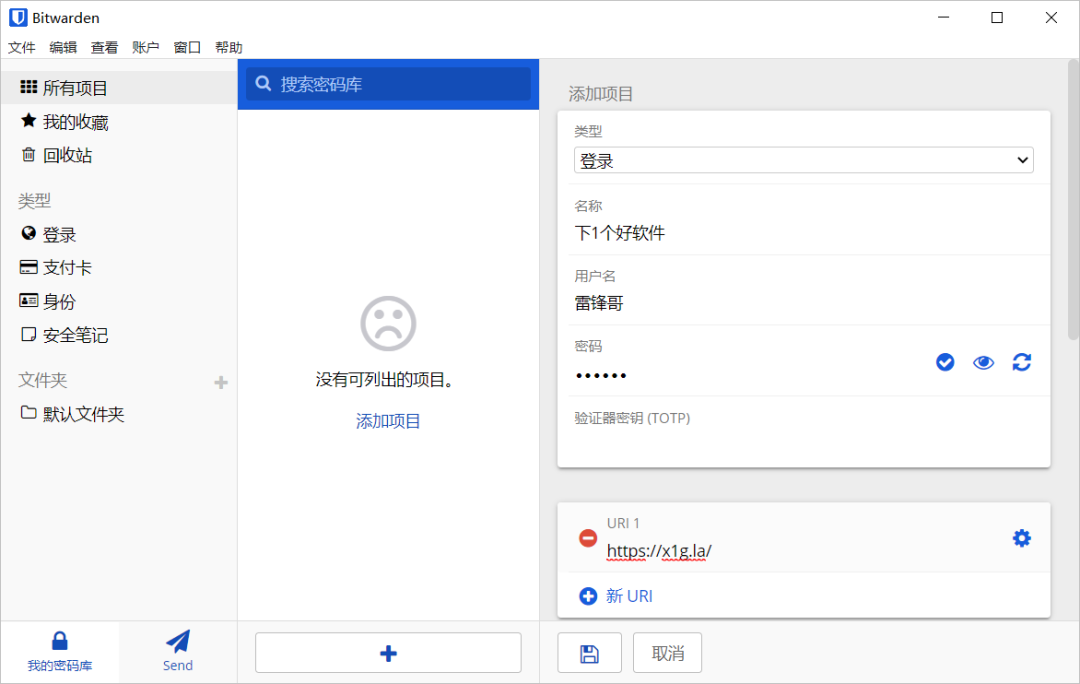Open URI 1 match options gear icon

(1021, 538)
